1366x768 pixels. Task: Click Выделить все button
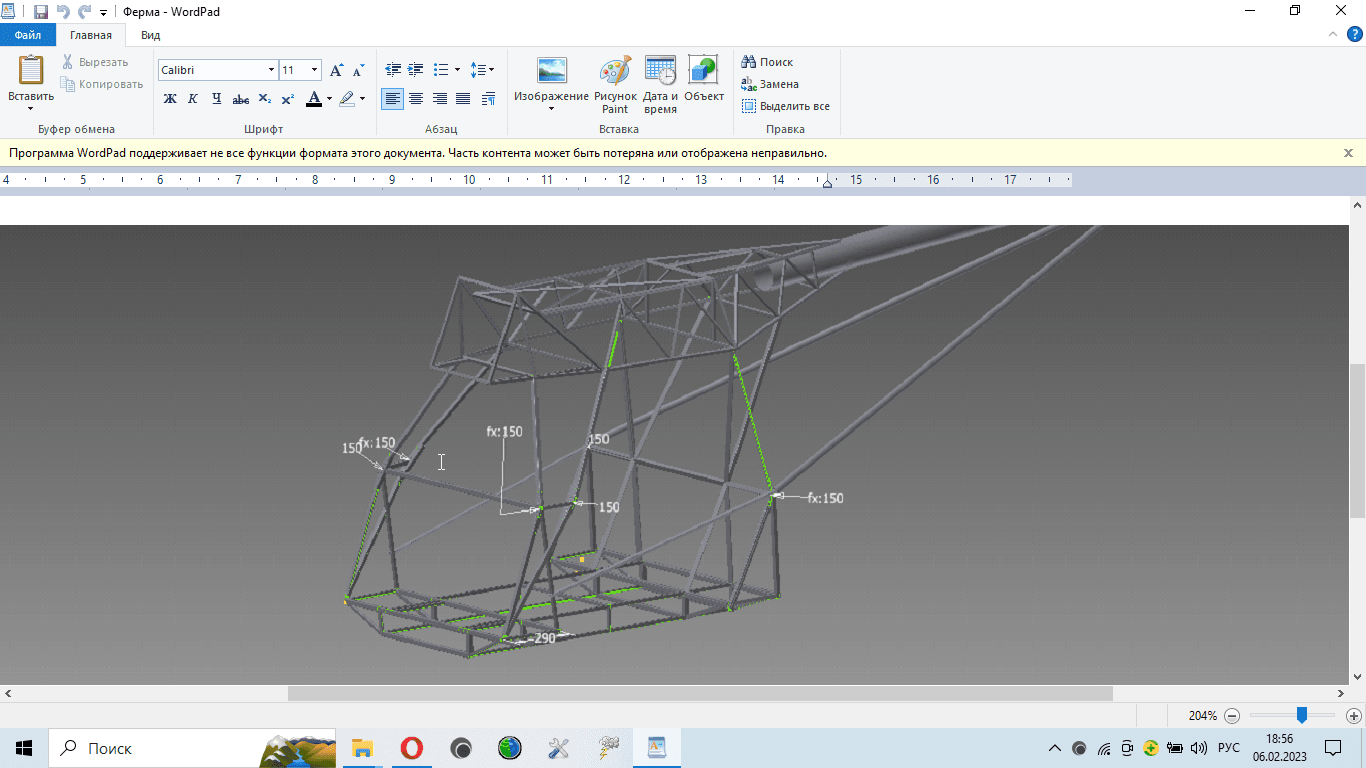785,106
